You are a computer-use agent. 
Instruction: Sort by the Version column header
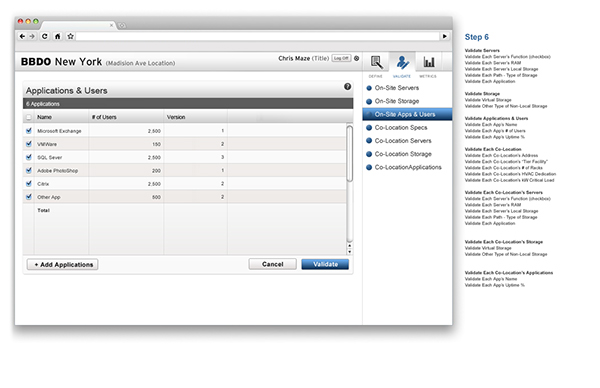coord(176,117)
